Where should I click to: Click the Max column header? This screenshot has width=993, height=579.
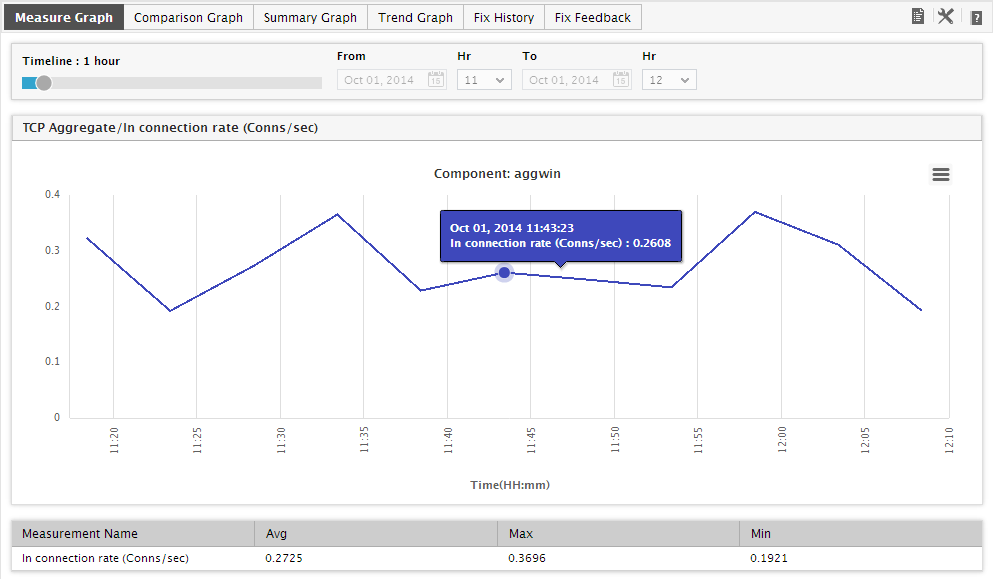tap(619, 534)
